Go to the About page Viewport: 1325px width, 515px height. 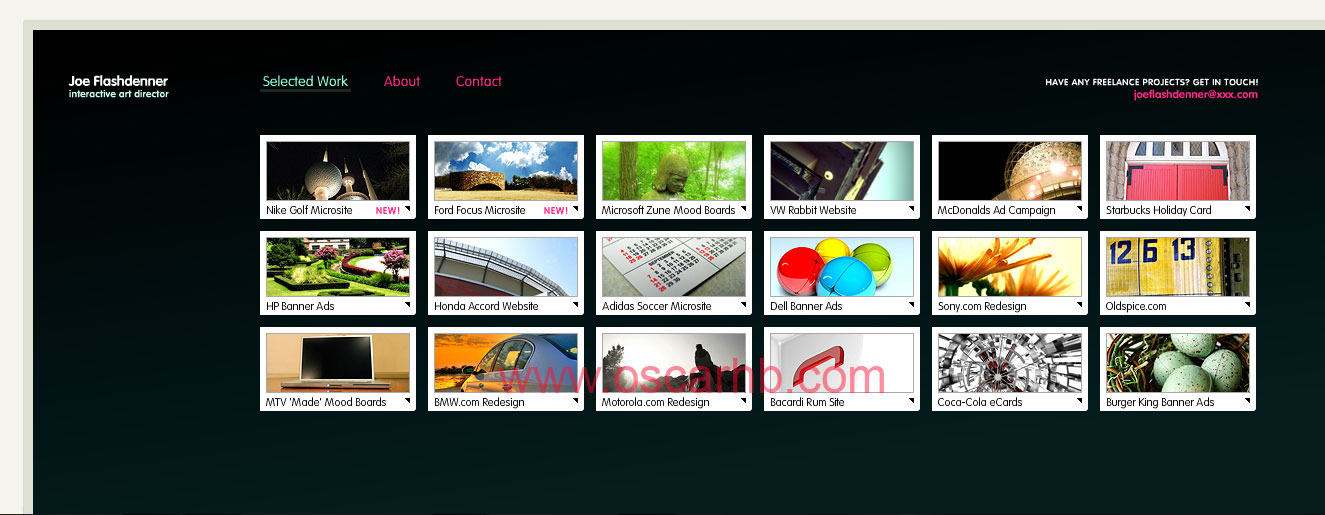[402, 82]
